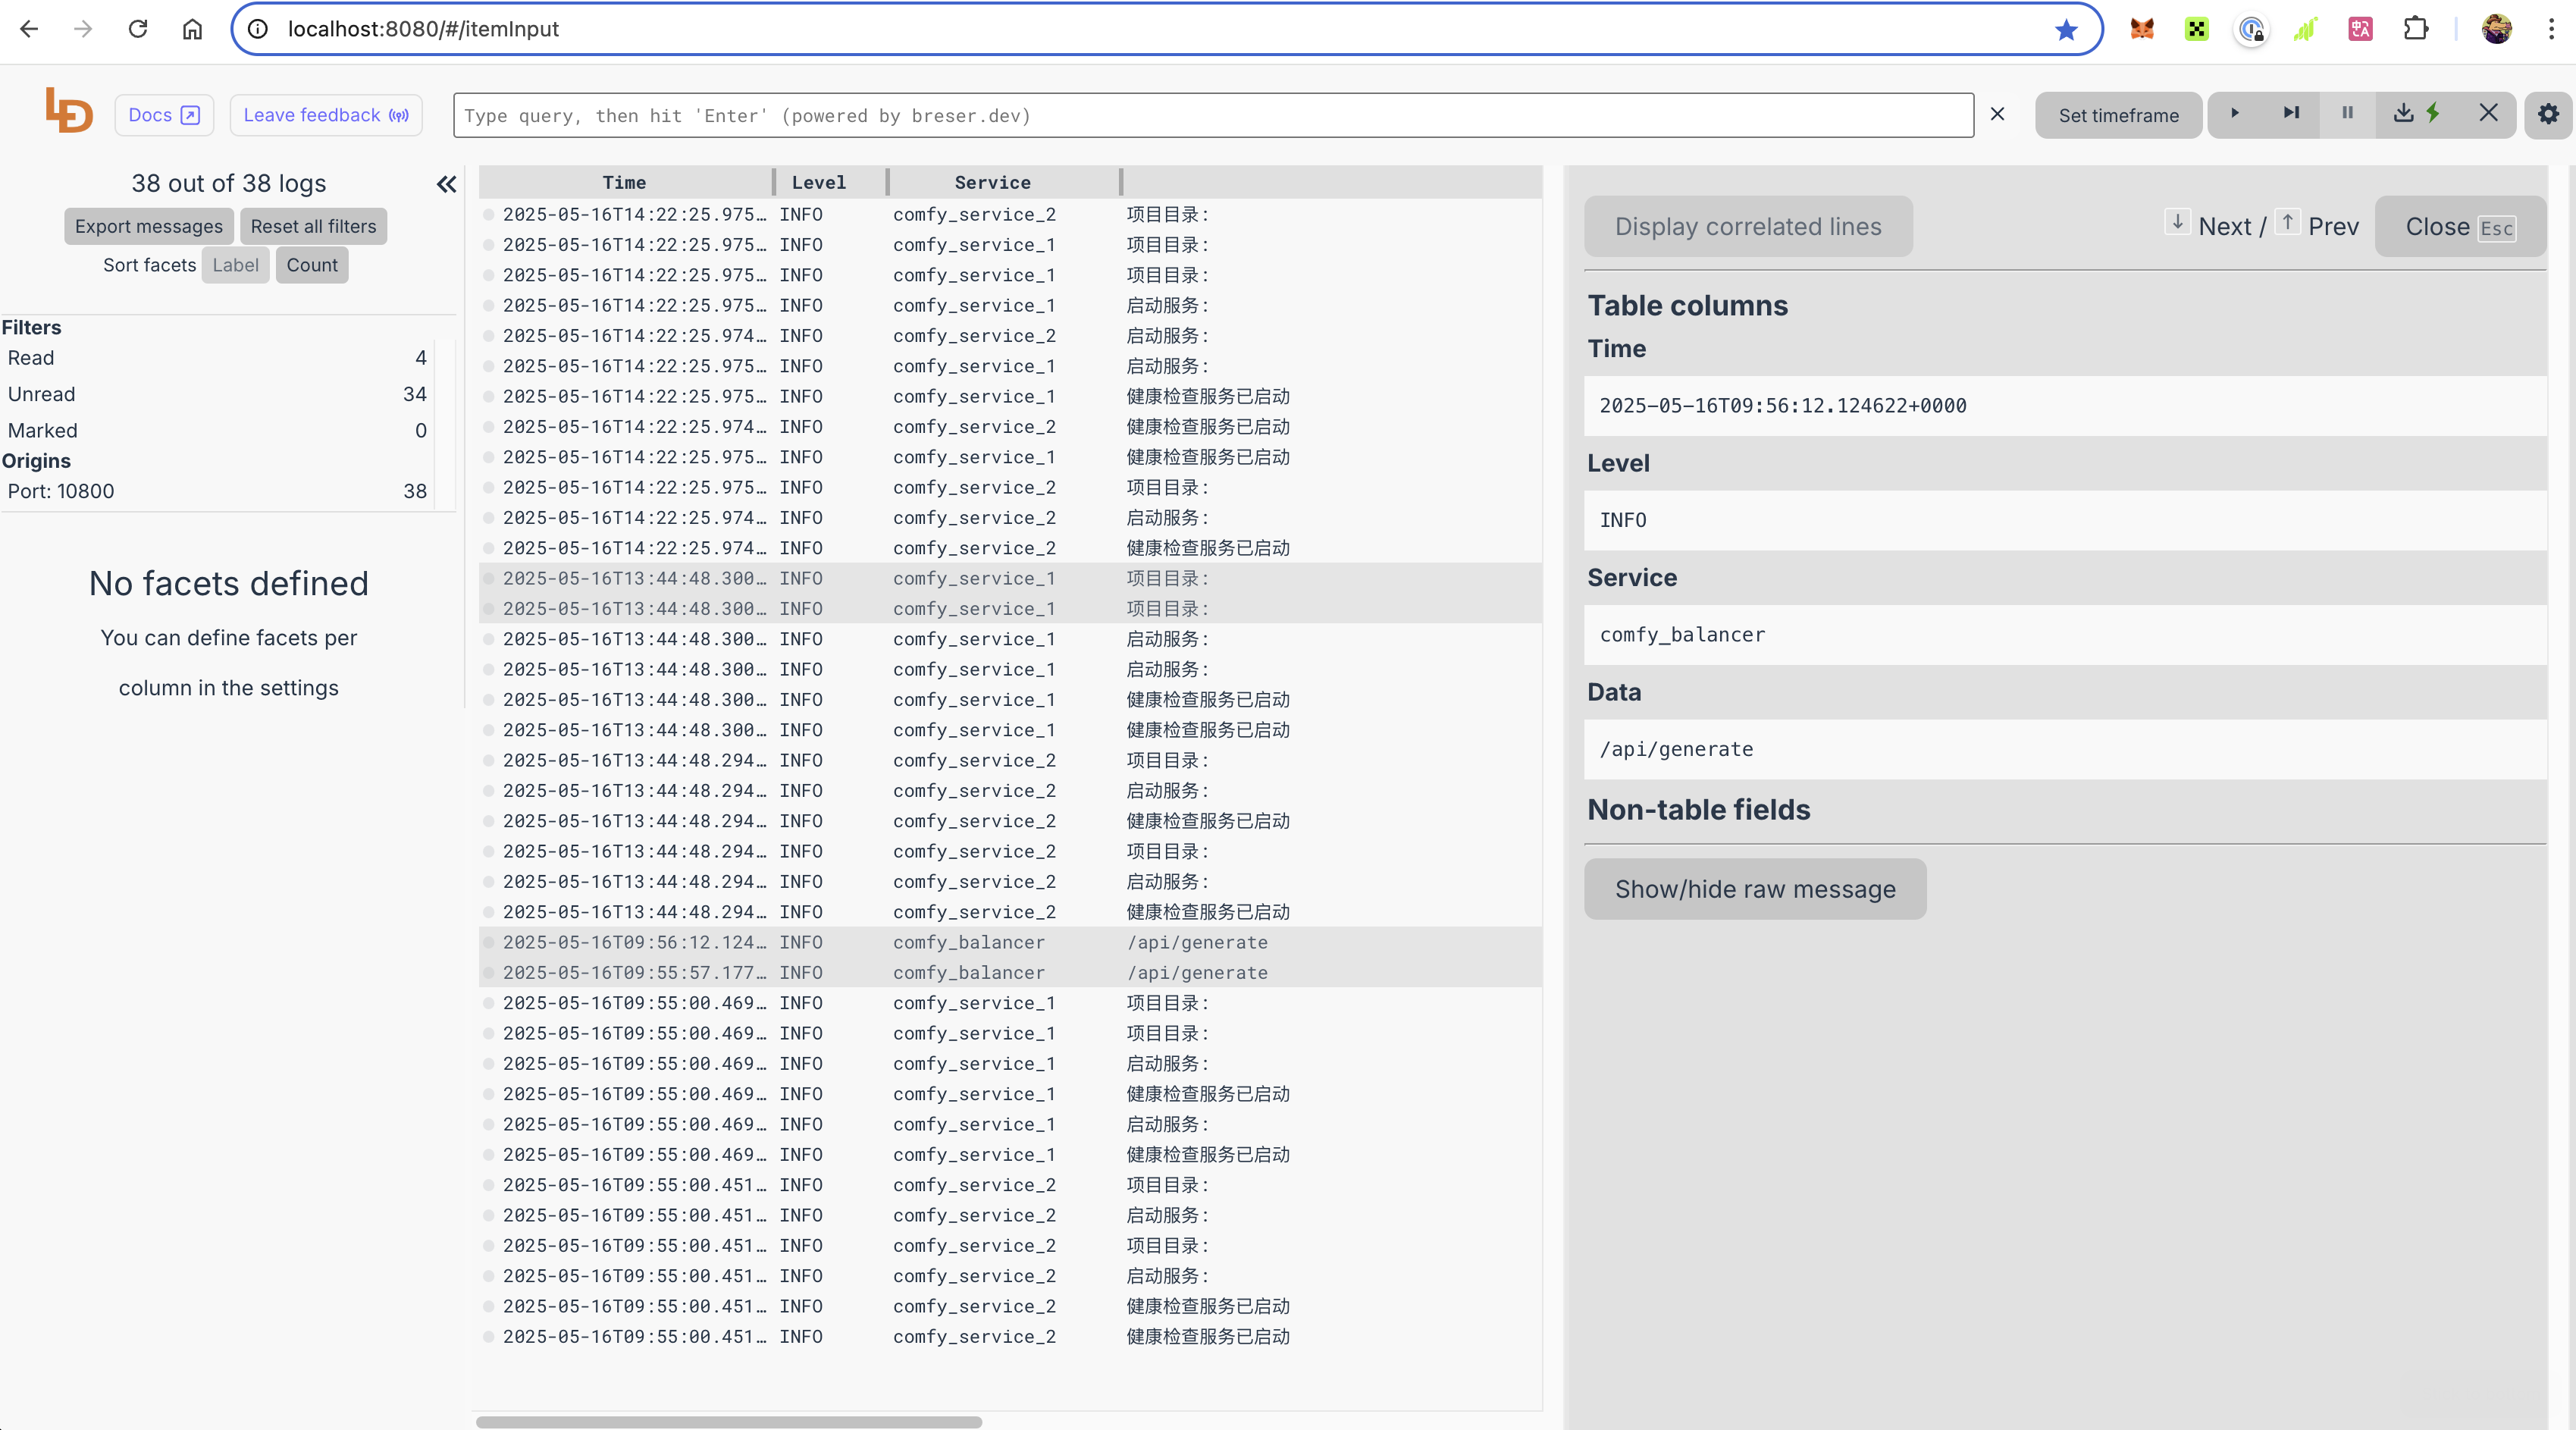Viewport: 2576px width, 1430px height.
Task: Click the '38 out of 38 logs' text
Action: click(x=229, y=183)
